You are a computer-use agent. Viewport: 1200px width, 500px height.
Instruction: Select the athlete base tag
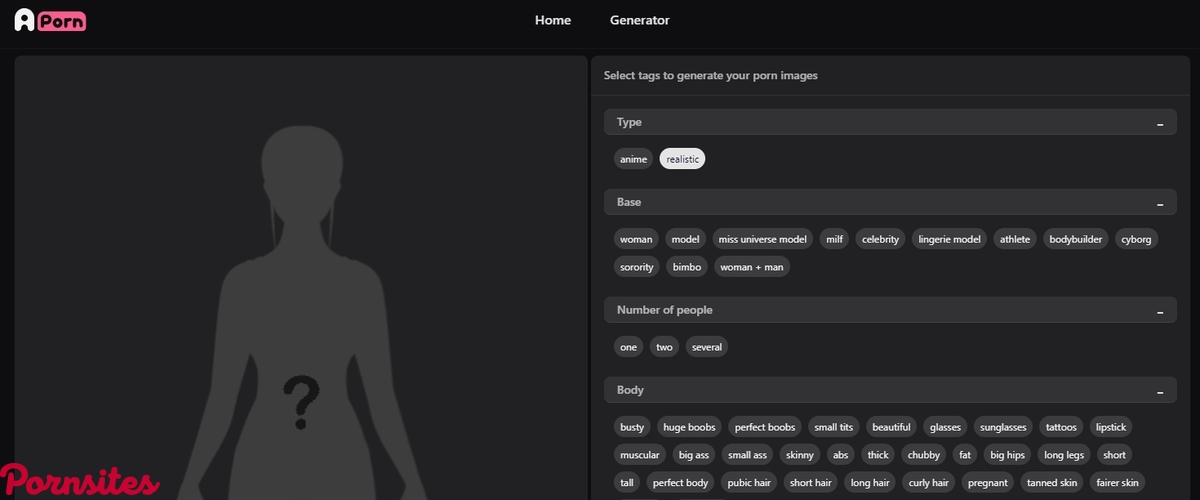pos(1014,239)
